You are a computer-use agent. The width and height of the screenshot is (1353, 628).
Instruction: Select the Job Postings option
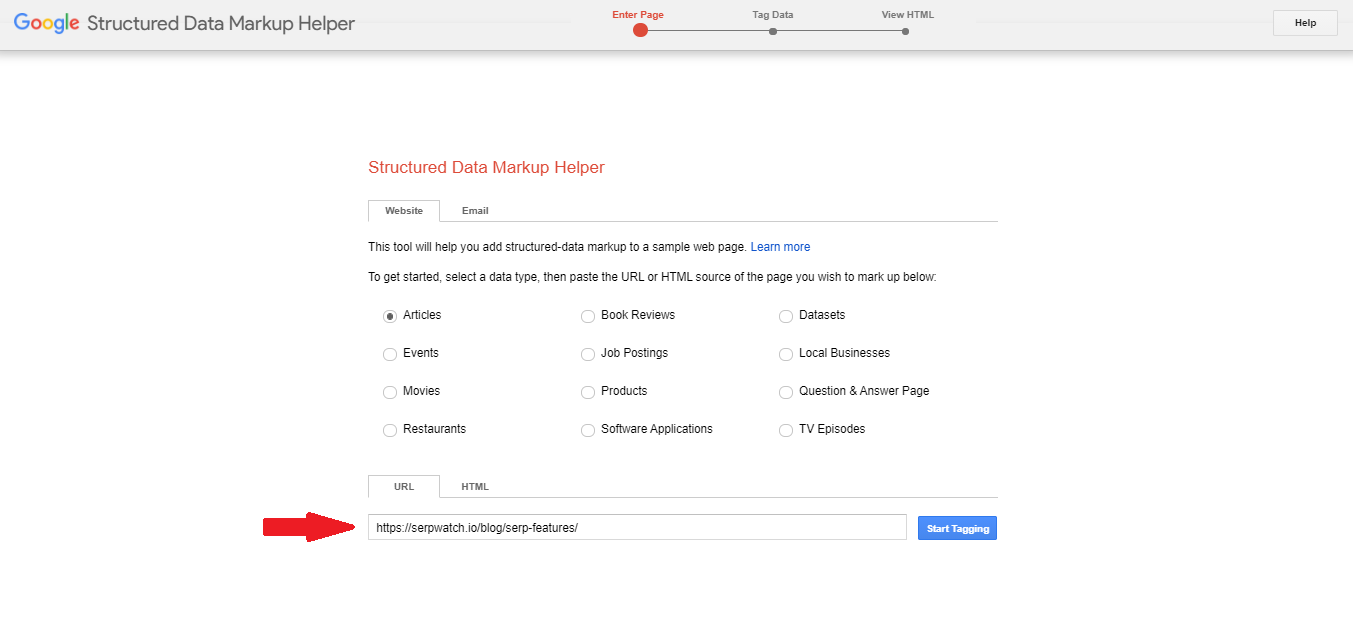pos(588,354)
